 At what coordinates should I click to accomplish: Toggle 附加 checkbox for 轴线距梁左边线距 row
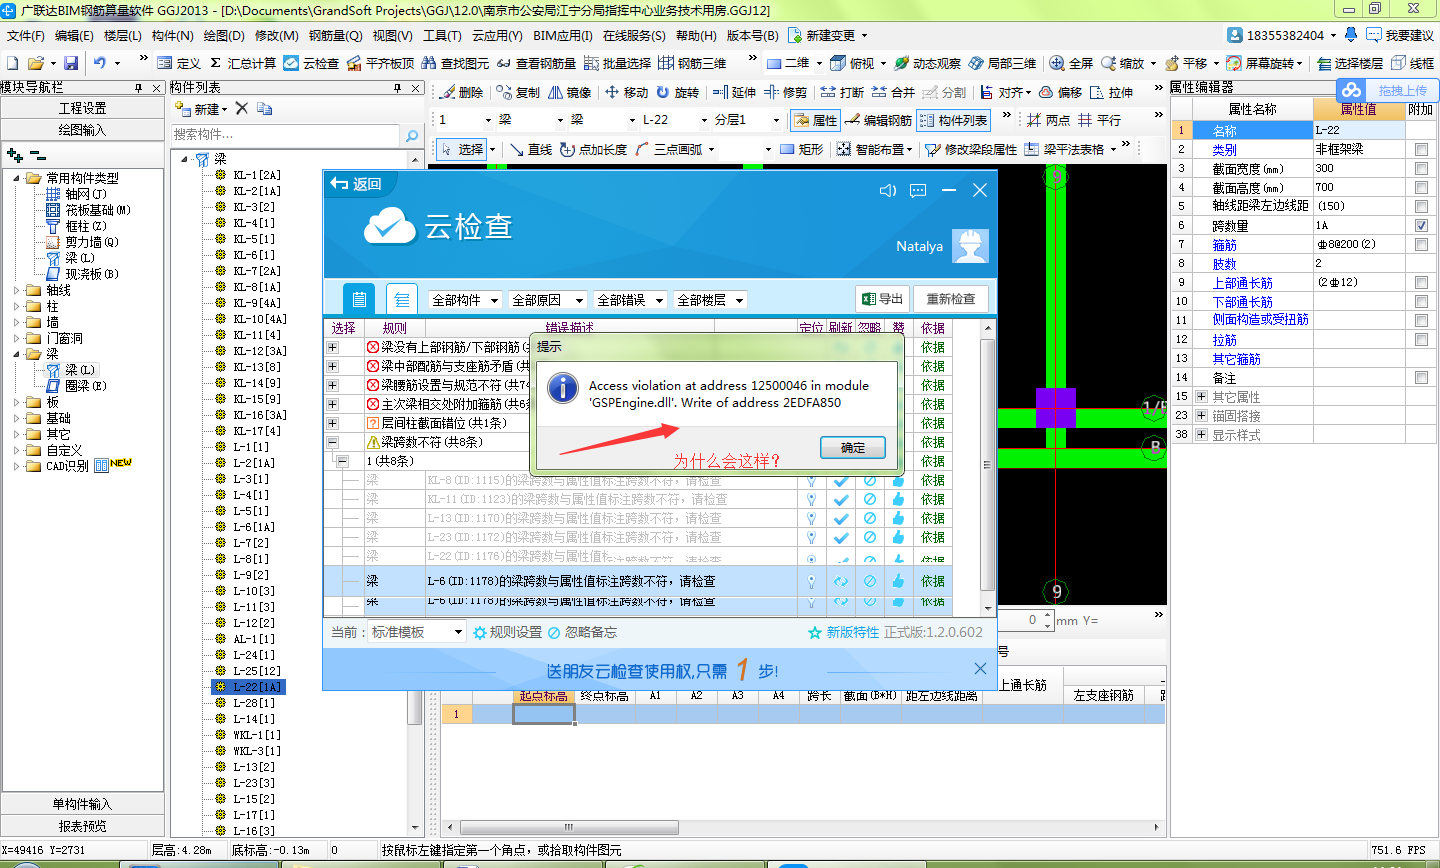coord(1421,206)
